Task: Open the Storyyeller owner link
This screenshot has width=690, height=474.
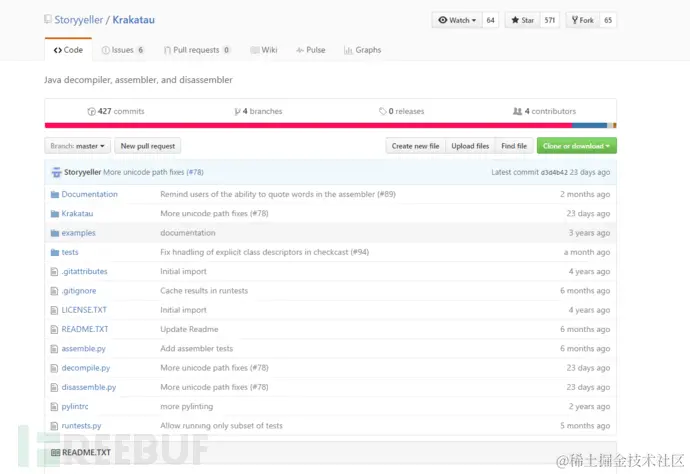Action: 79,20
